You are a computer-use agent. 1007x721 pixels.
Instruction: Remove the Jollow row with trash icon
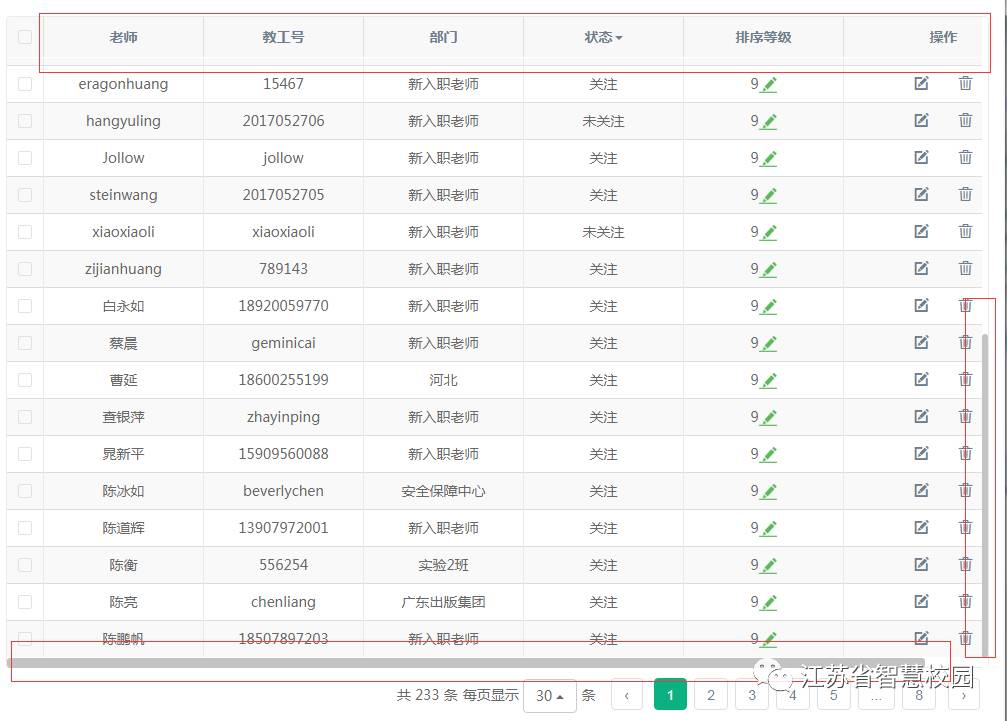point(965,157)
